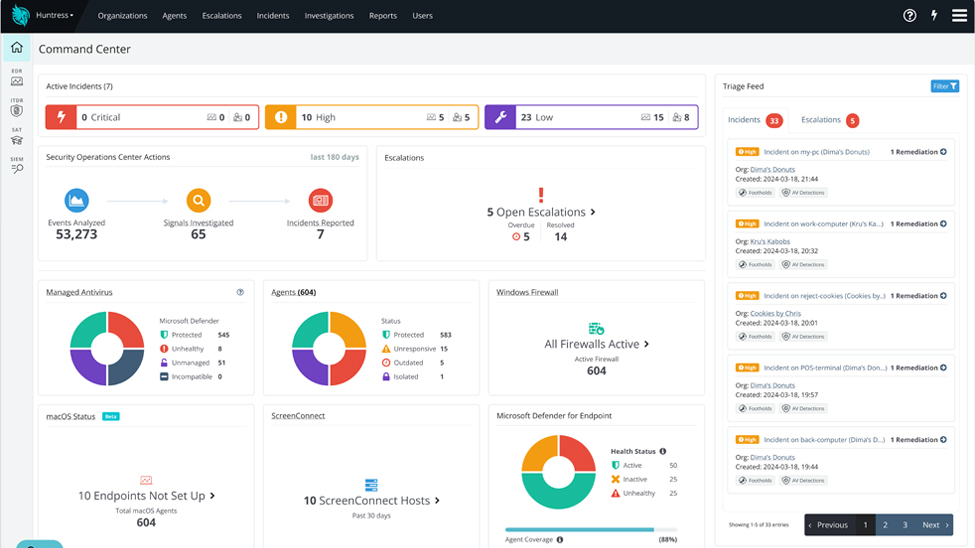The image size is (975, 548).
Task: Open Incident on back-computer link
Action: point(824,440)
